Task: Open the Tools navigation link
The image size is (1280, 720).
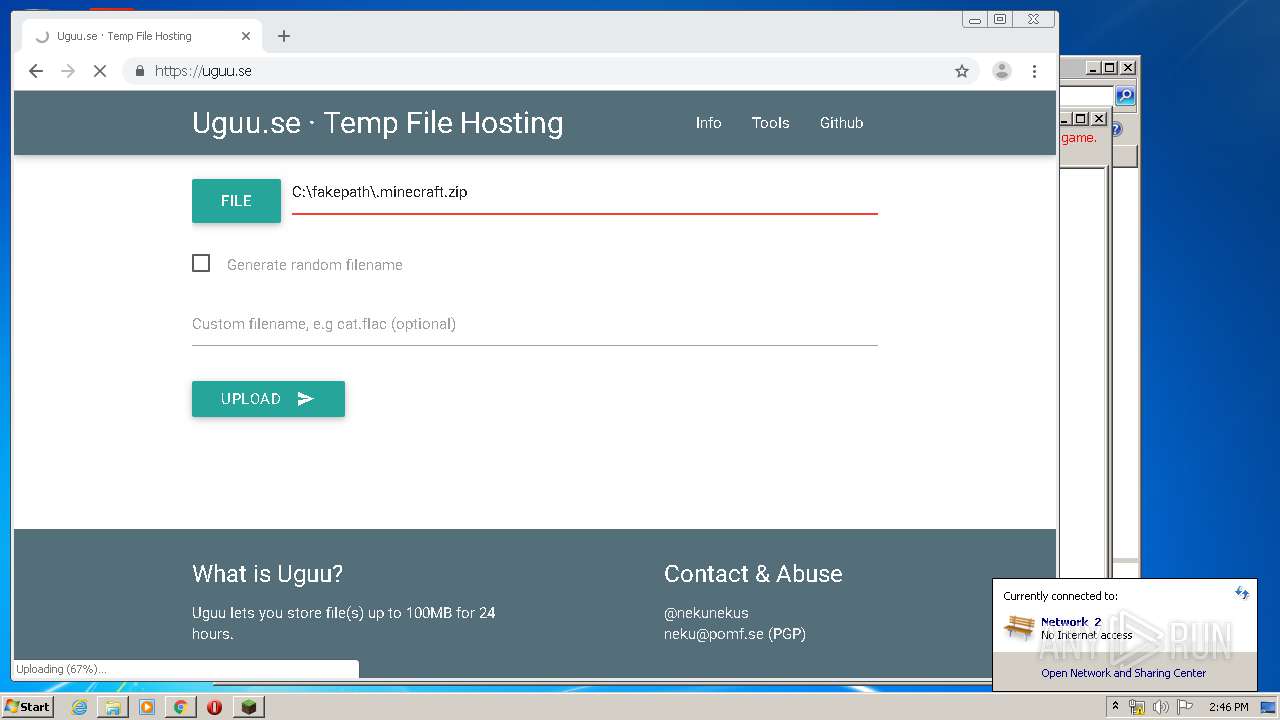Action: click(x=771, y=123)
